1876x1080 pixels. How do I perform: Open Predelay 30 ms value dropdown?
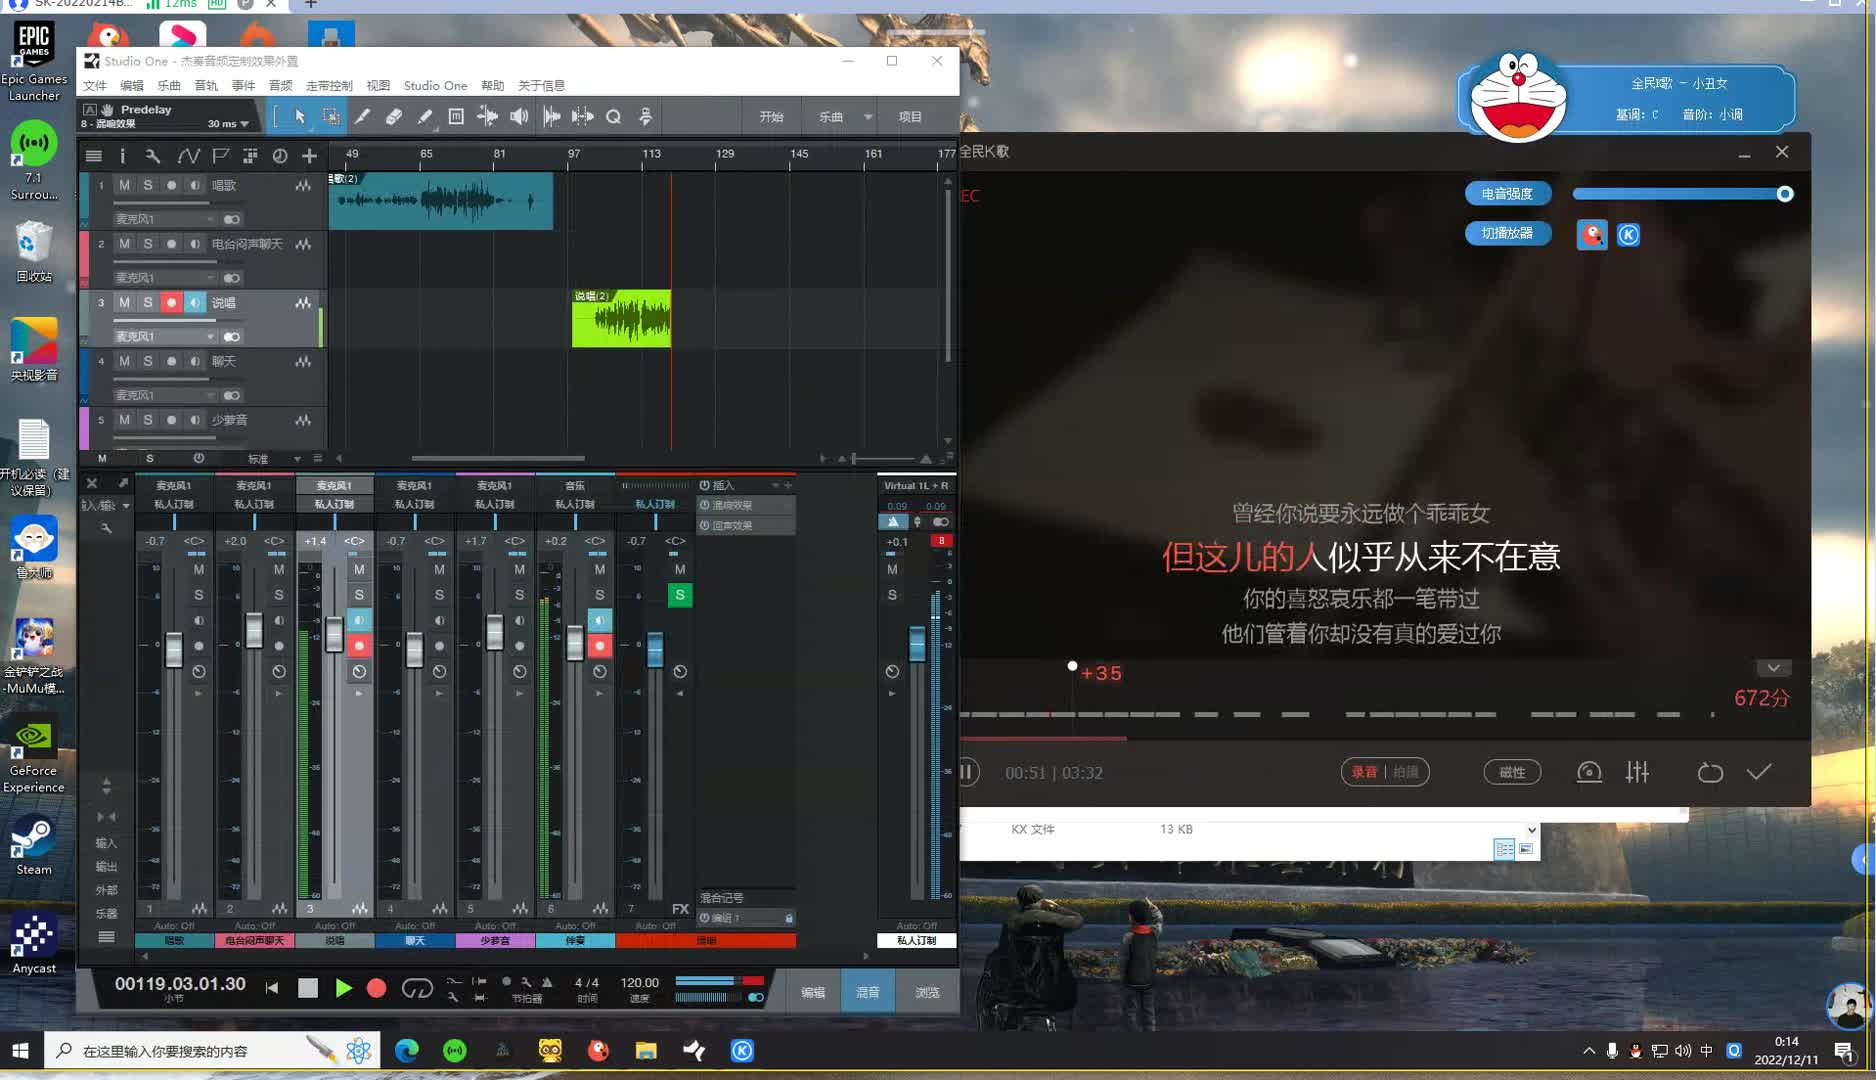244,124
